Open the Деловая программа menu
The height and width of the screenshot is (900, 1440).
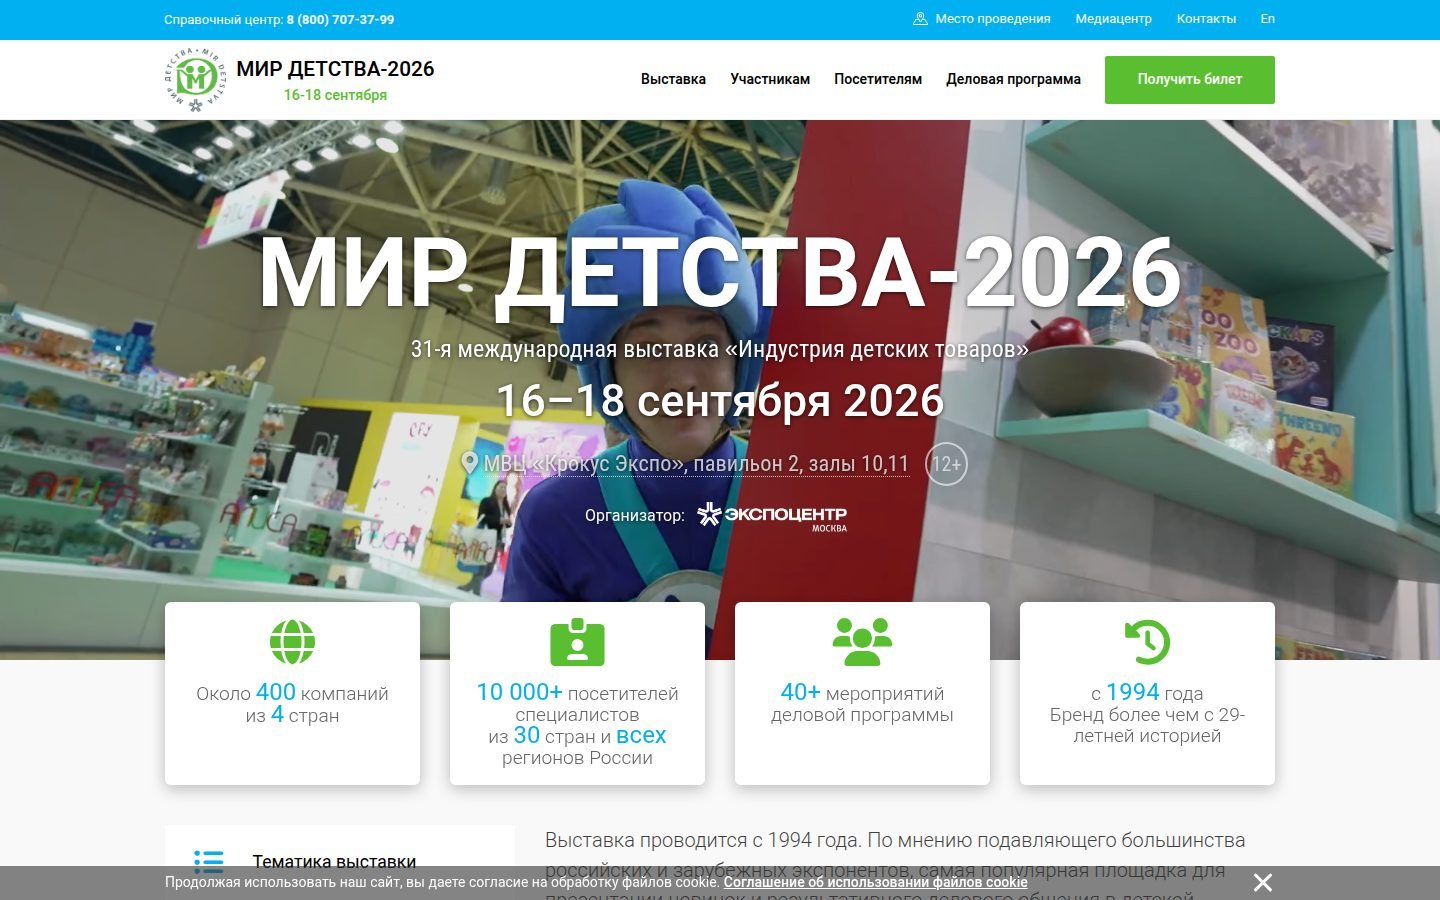coord(1013,79)
